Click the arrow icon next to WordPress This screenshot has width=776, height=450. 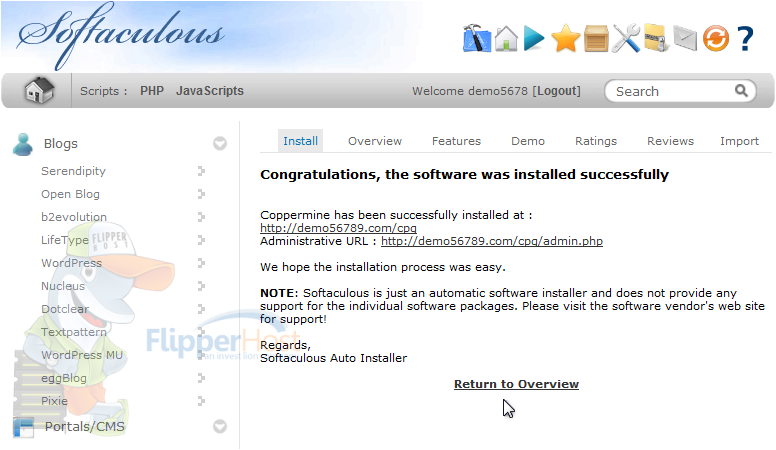pos(201,262)
